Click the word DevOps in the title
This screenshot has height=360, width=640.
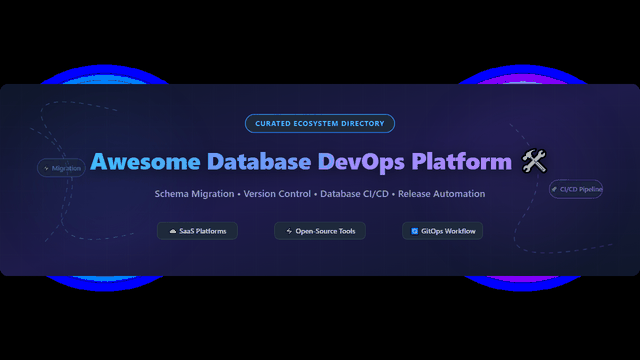click(x=361, y=163)
